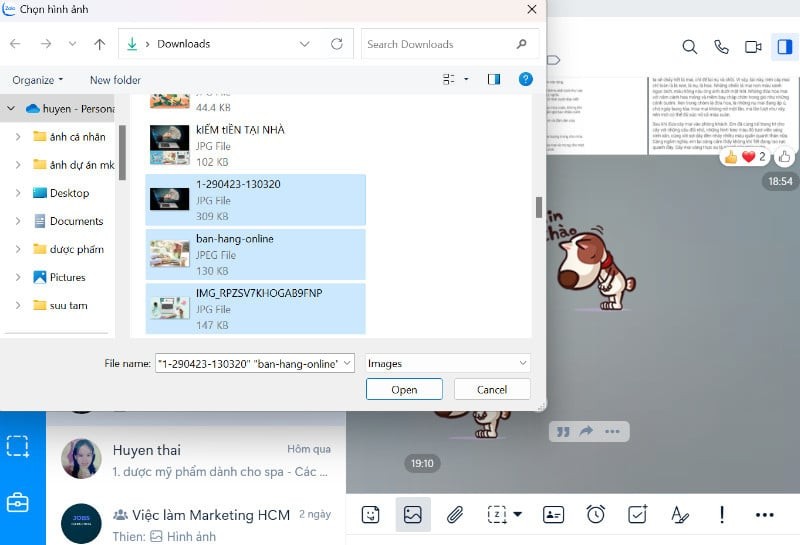Send a contact card
The image size is (800, 545).
pyautogui.click(x=553, y=514)
